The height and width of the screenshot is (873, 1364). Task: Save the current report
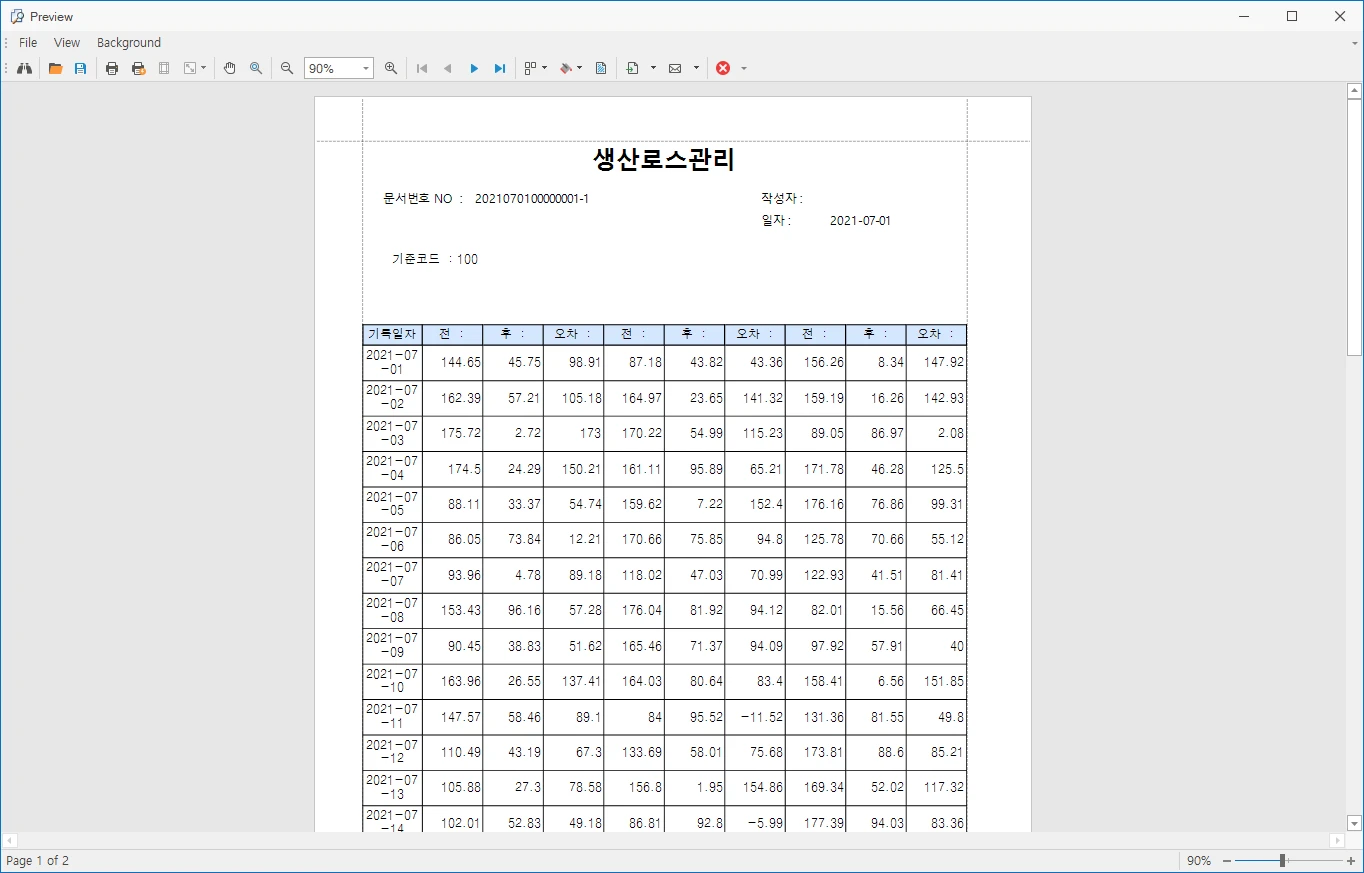[80, 68]
